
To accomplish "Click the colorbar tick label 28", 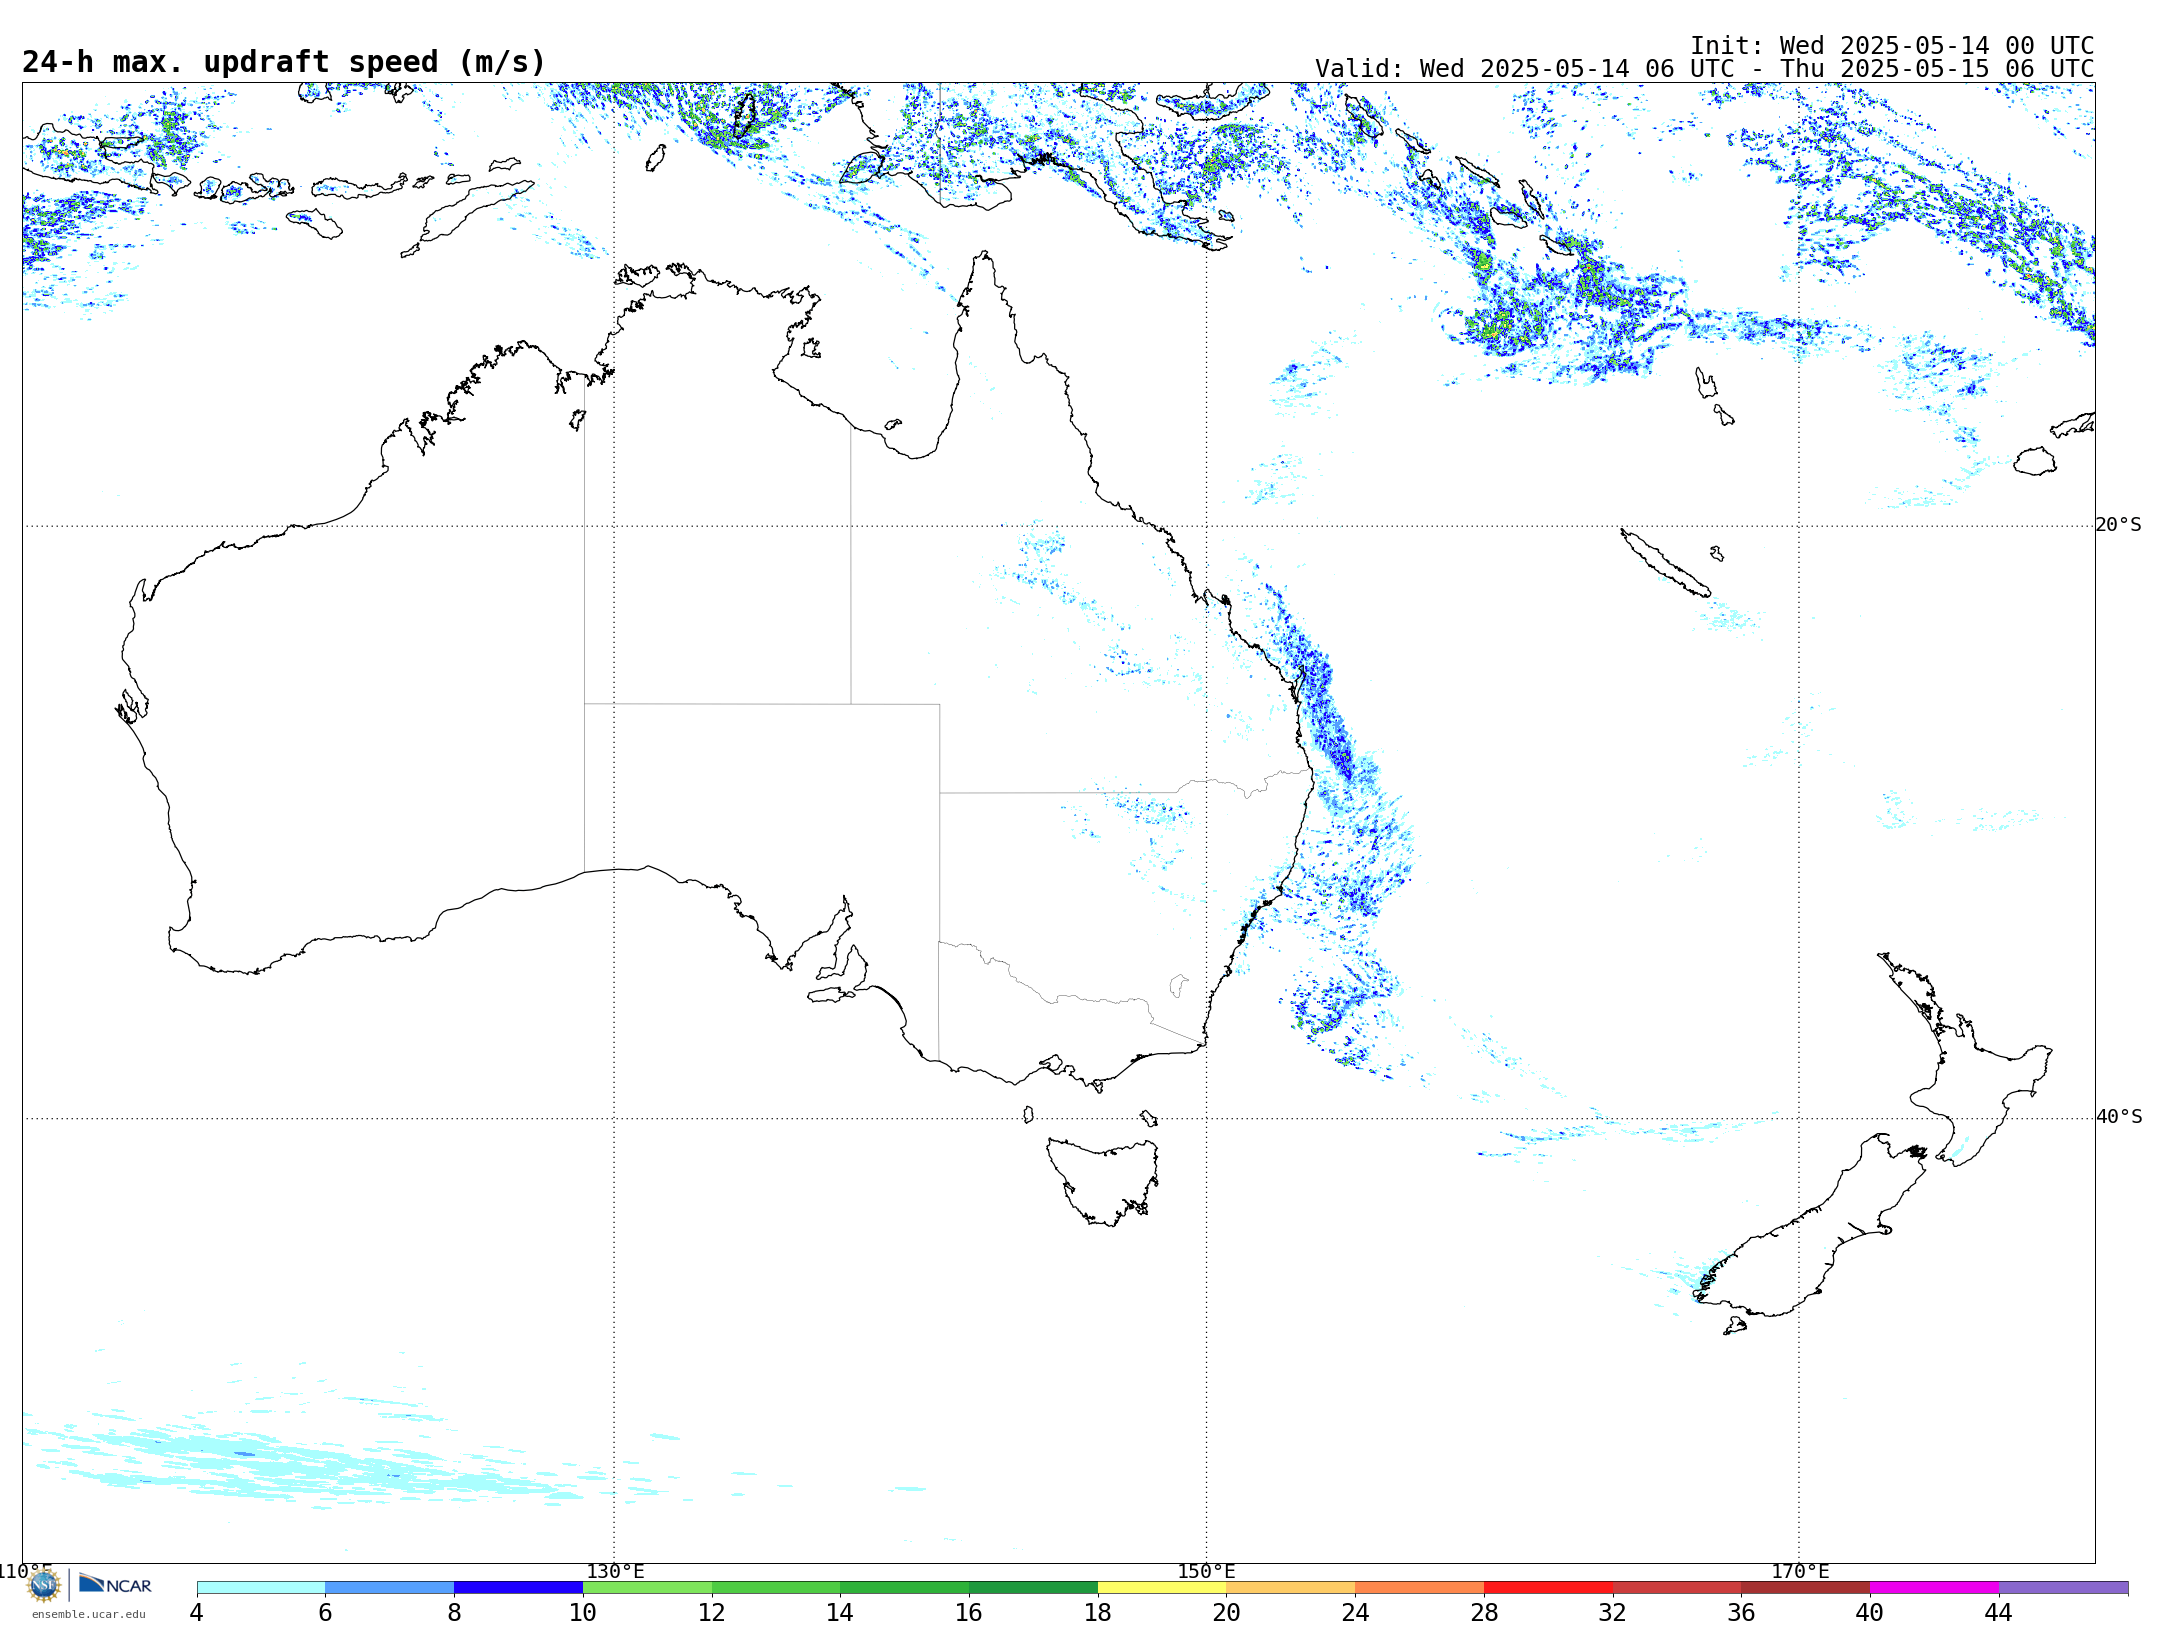I will pos(1484,1612).
